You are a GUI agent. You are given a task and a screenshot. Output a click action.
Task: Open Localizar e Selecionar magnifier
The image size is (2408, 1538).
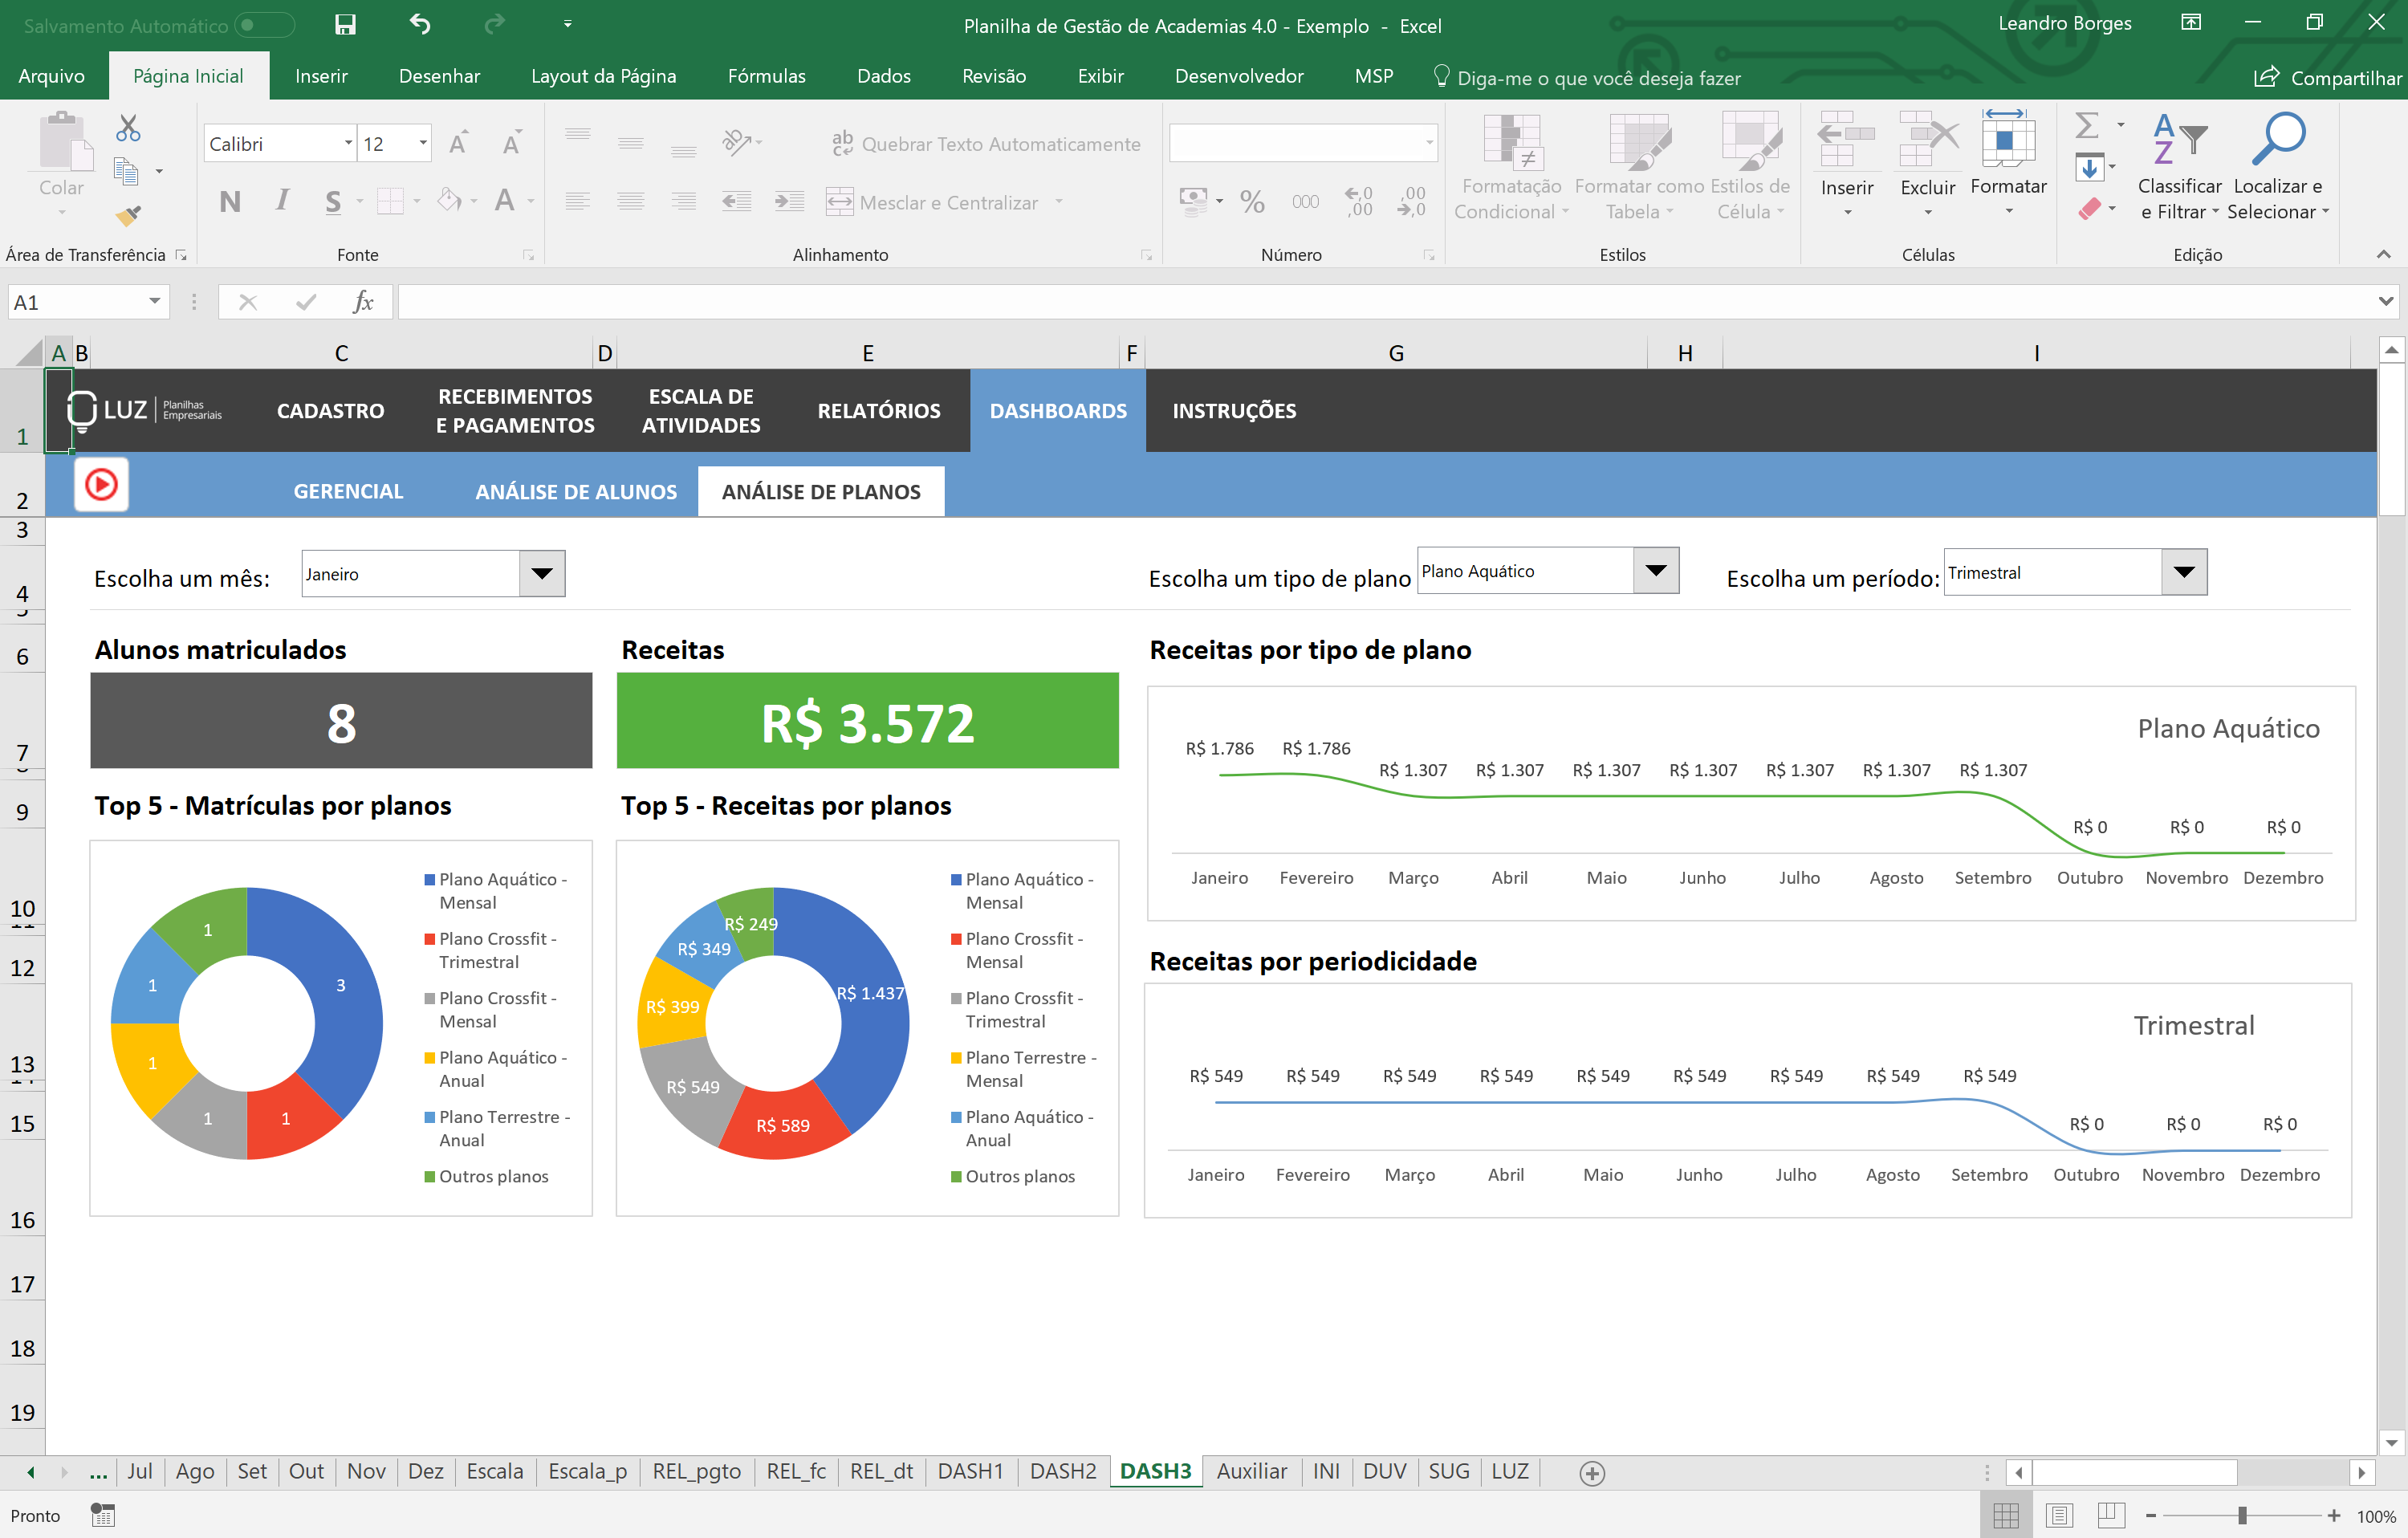coord(2277,140)
